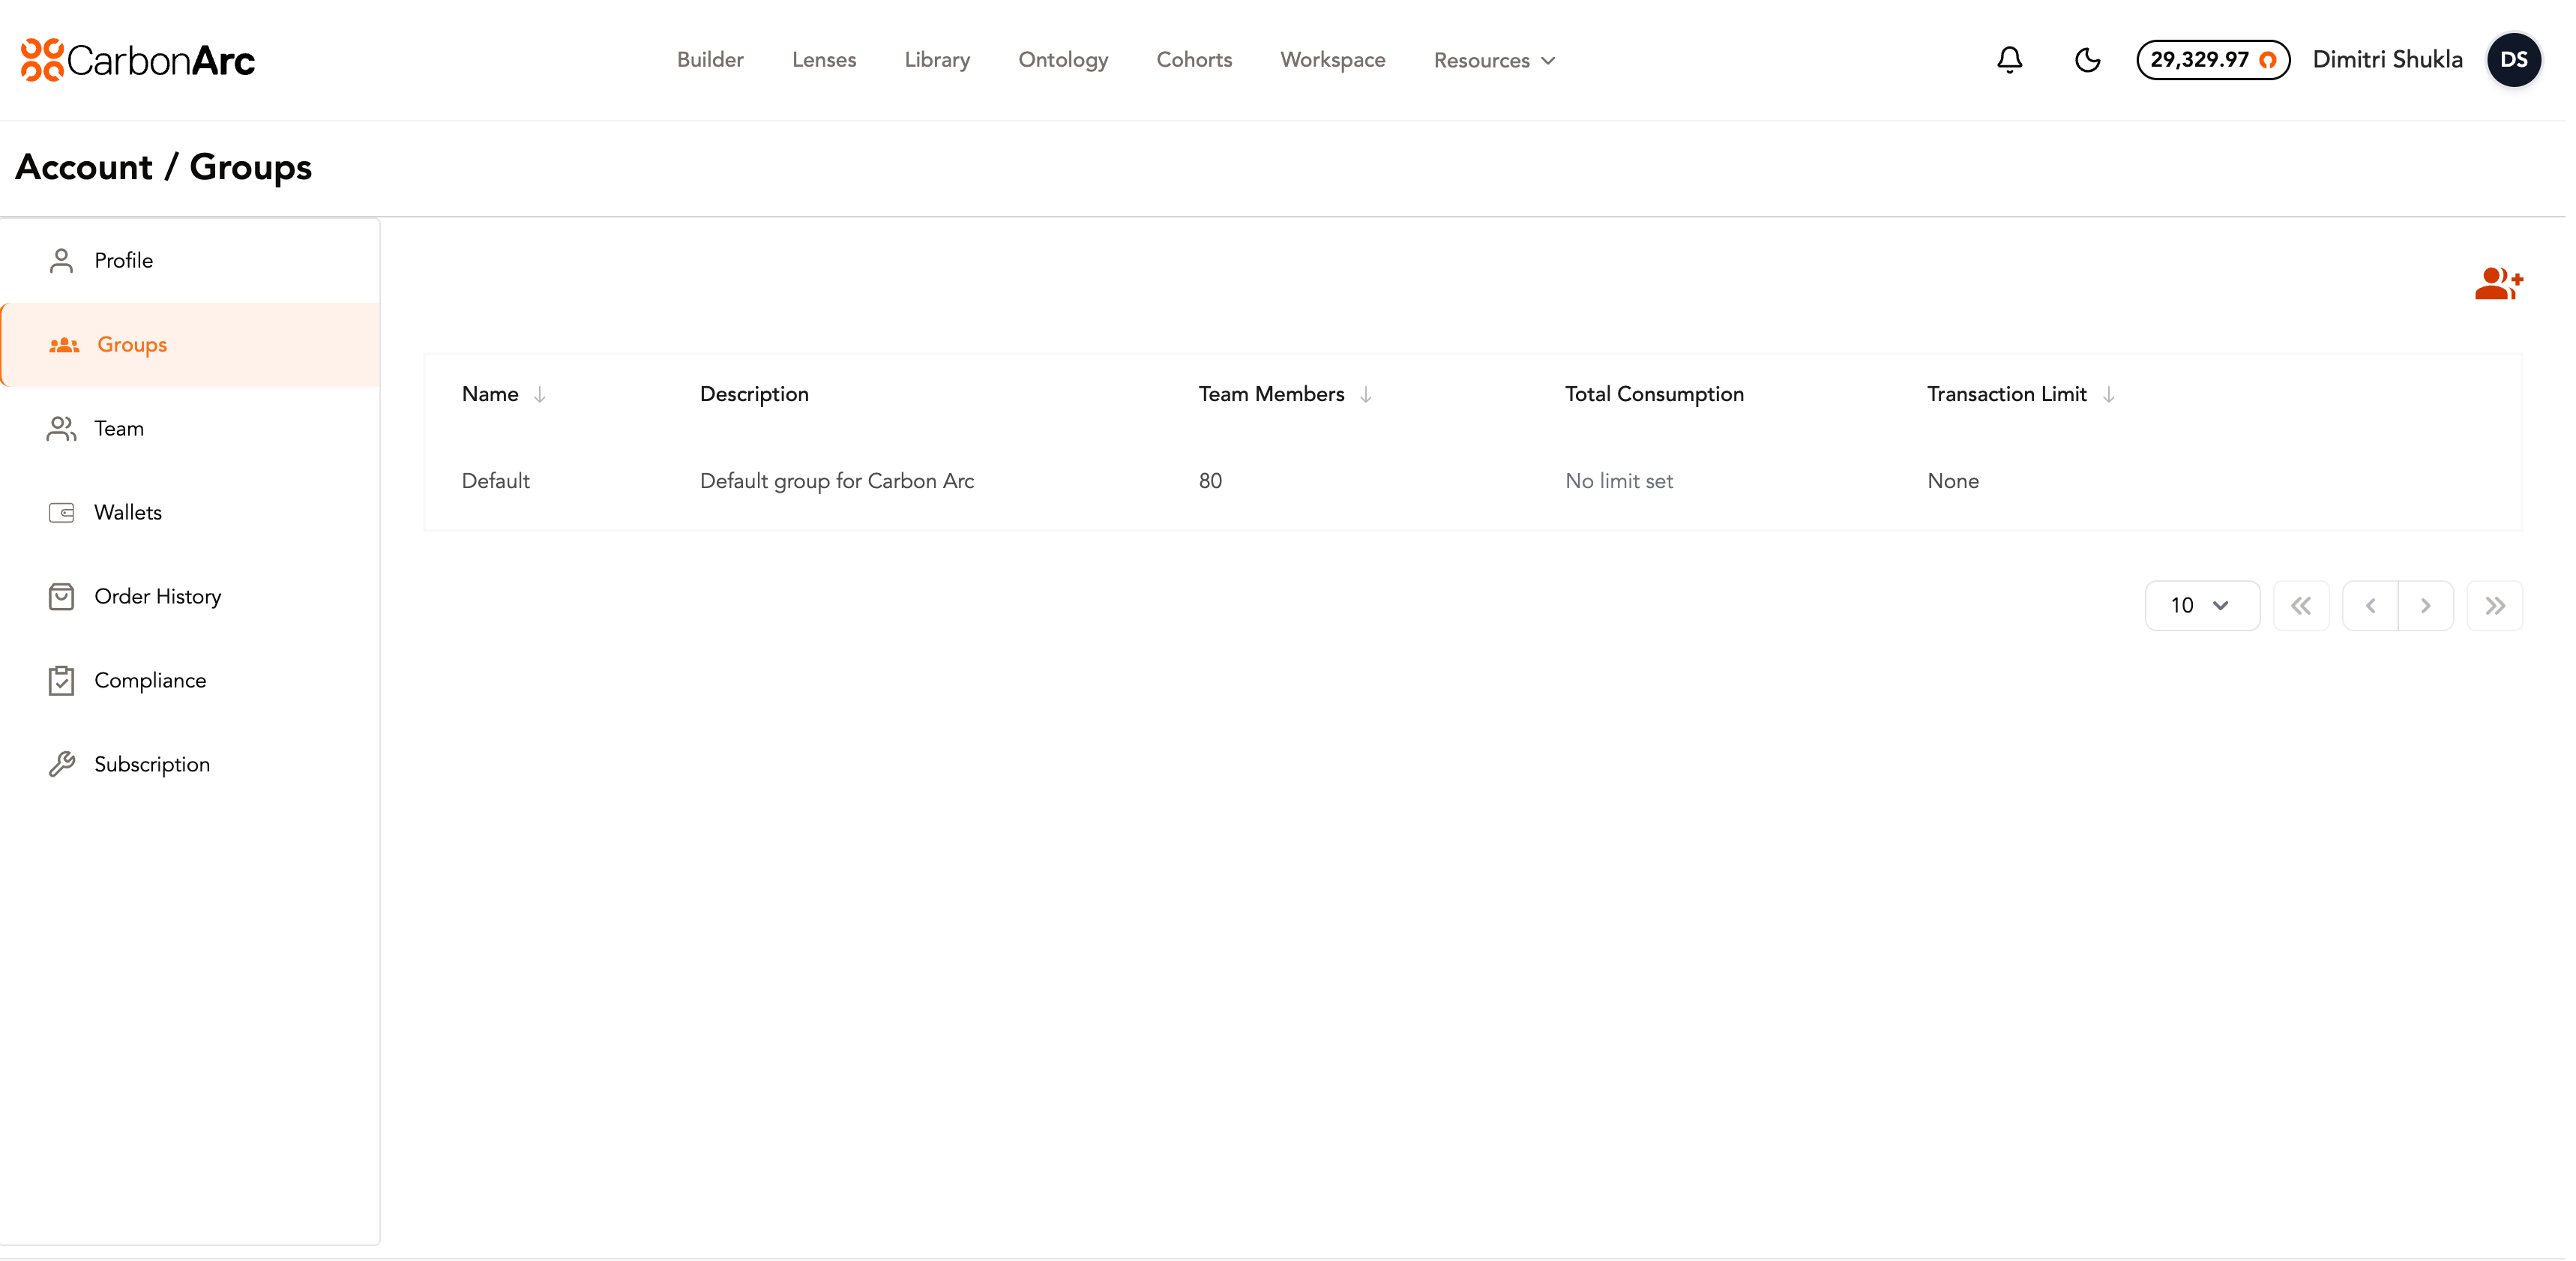This screenshot has height=1261, width=2576.
Task: Toggle dark mode moon icon
Action: click(x=2087, y=60)
